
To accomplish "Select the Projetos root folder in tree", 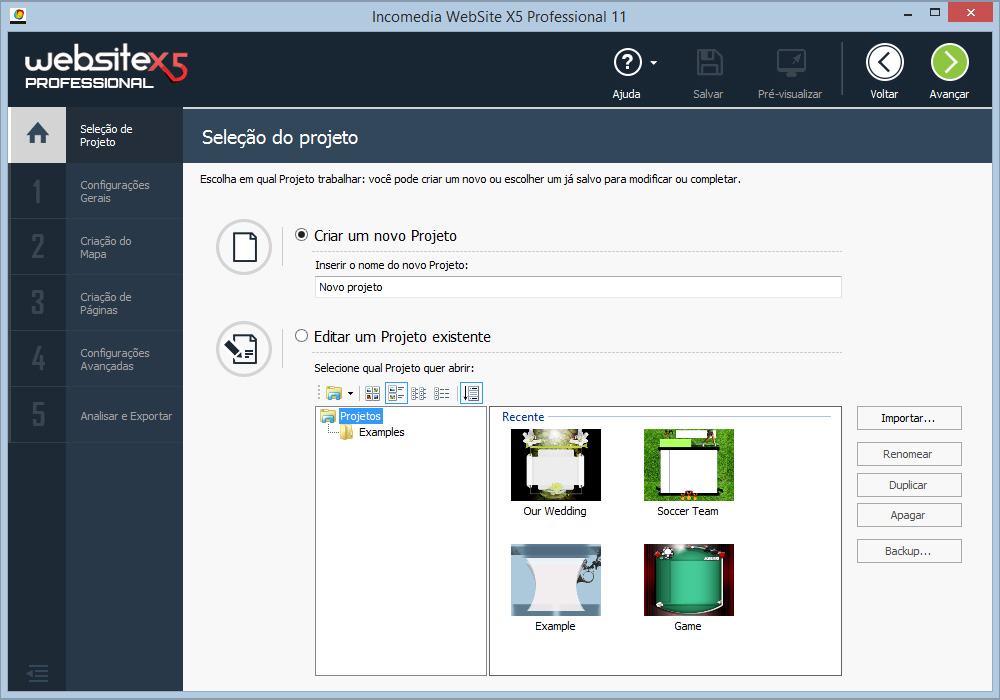I will tap(360, 416).
